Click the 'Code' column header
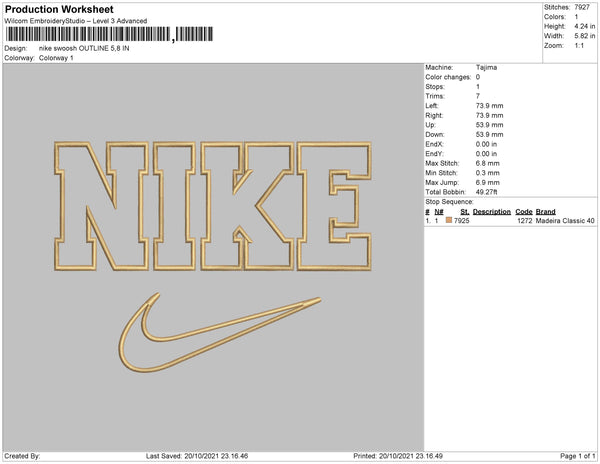 click(x=524, y=212)
